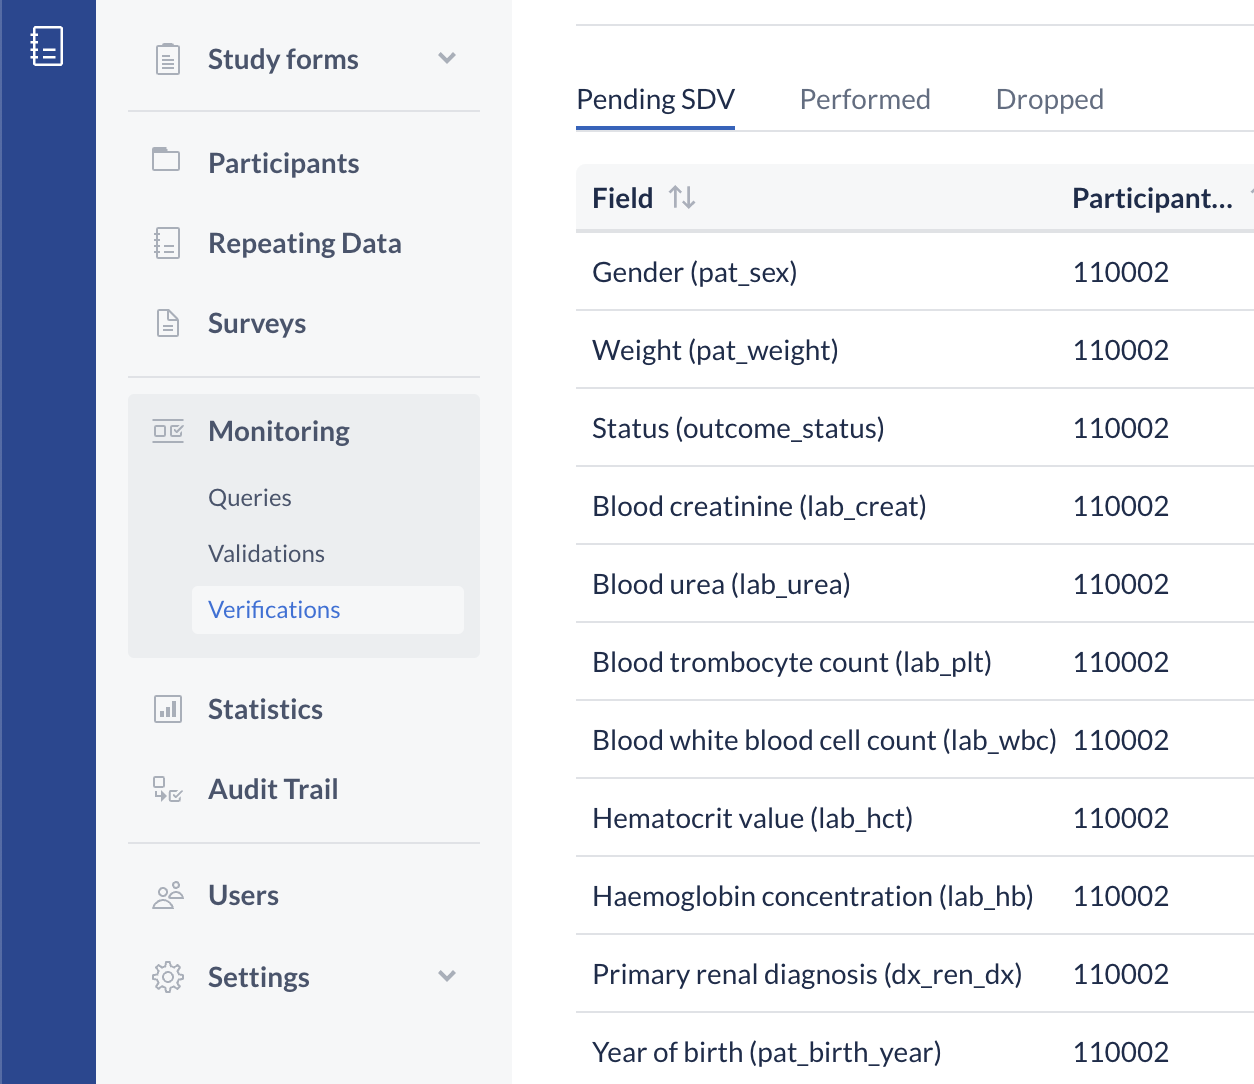Open the Validations submenu link
This screenshot has height=1084, width=1254.
tap(266, 554)
